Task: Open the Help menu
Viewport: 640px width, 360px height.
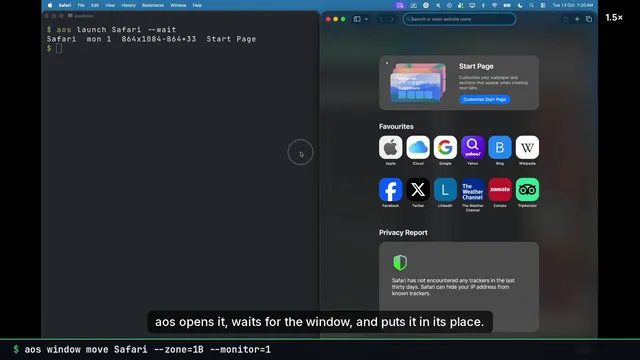Action: (x=197, y=5)
